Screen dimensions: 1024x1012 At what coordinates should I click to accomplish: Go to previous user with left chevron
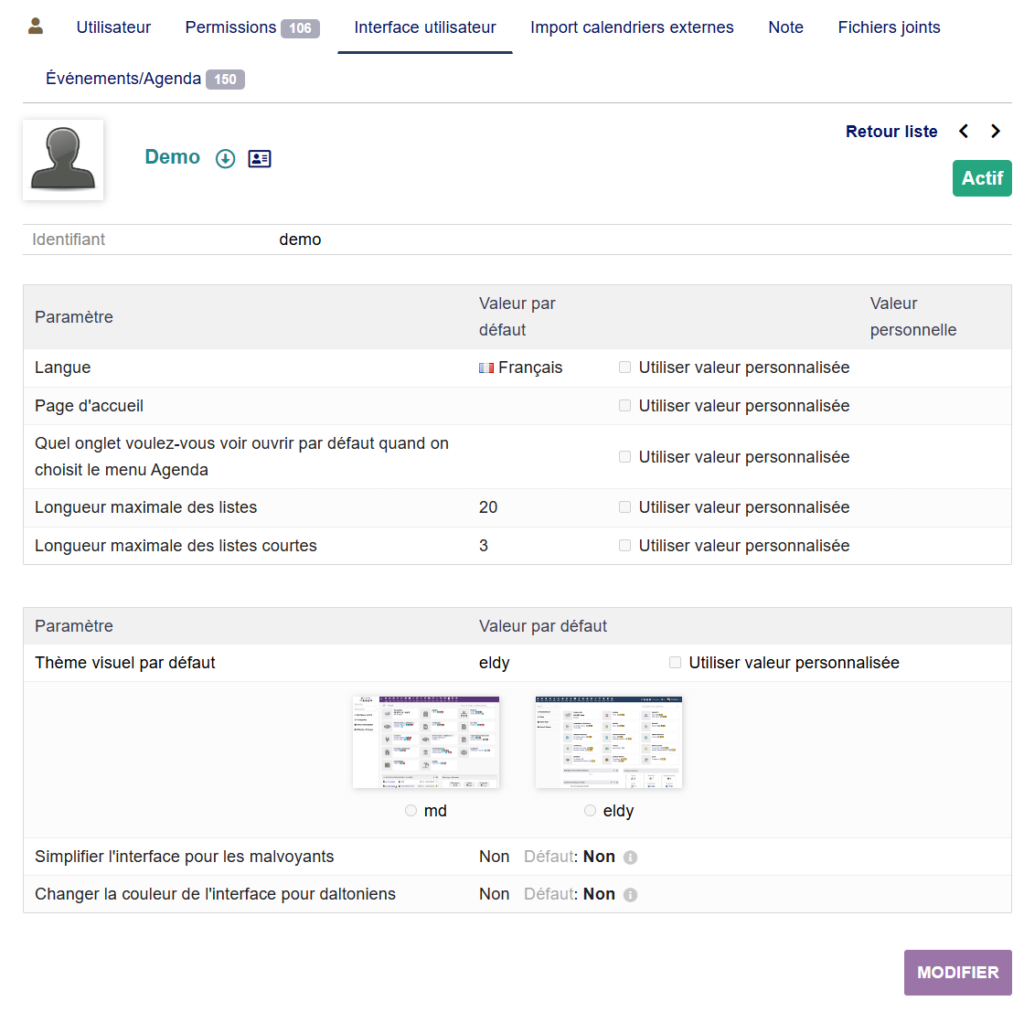[x=964, y=131]
